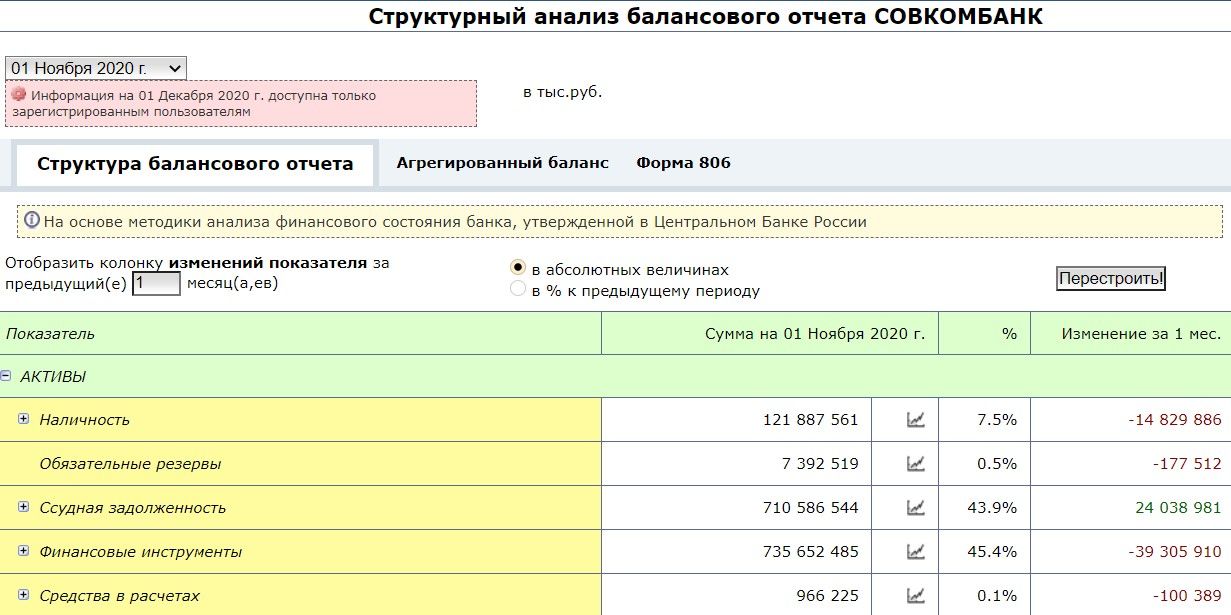Click the value 7 392 519
This screenshot has height=615, width=1231.
(818, 464)
